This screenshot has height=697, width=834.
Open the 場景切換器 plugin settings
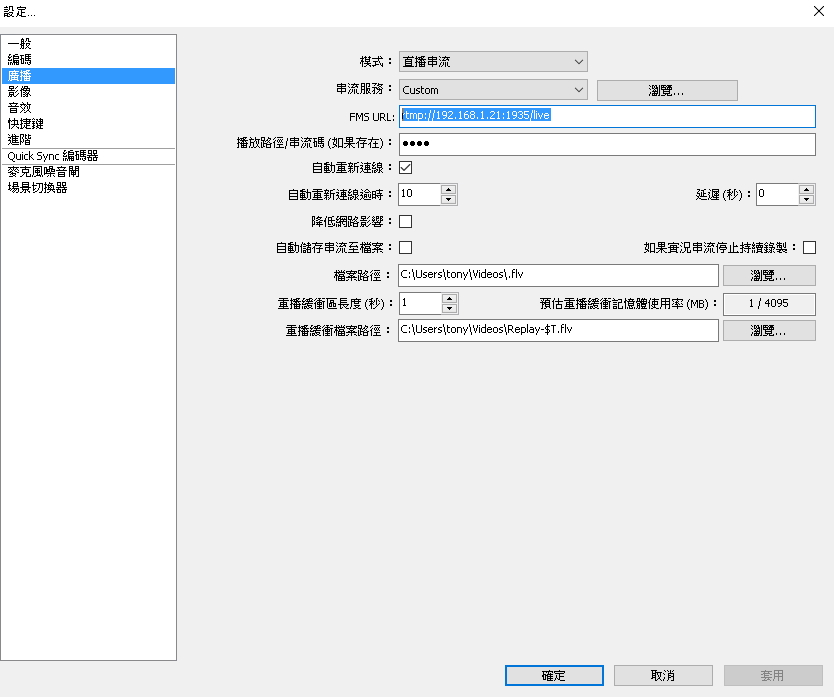[x=88, y=188]
